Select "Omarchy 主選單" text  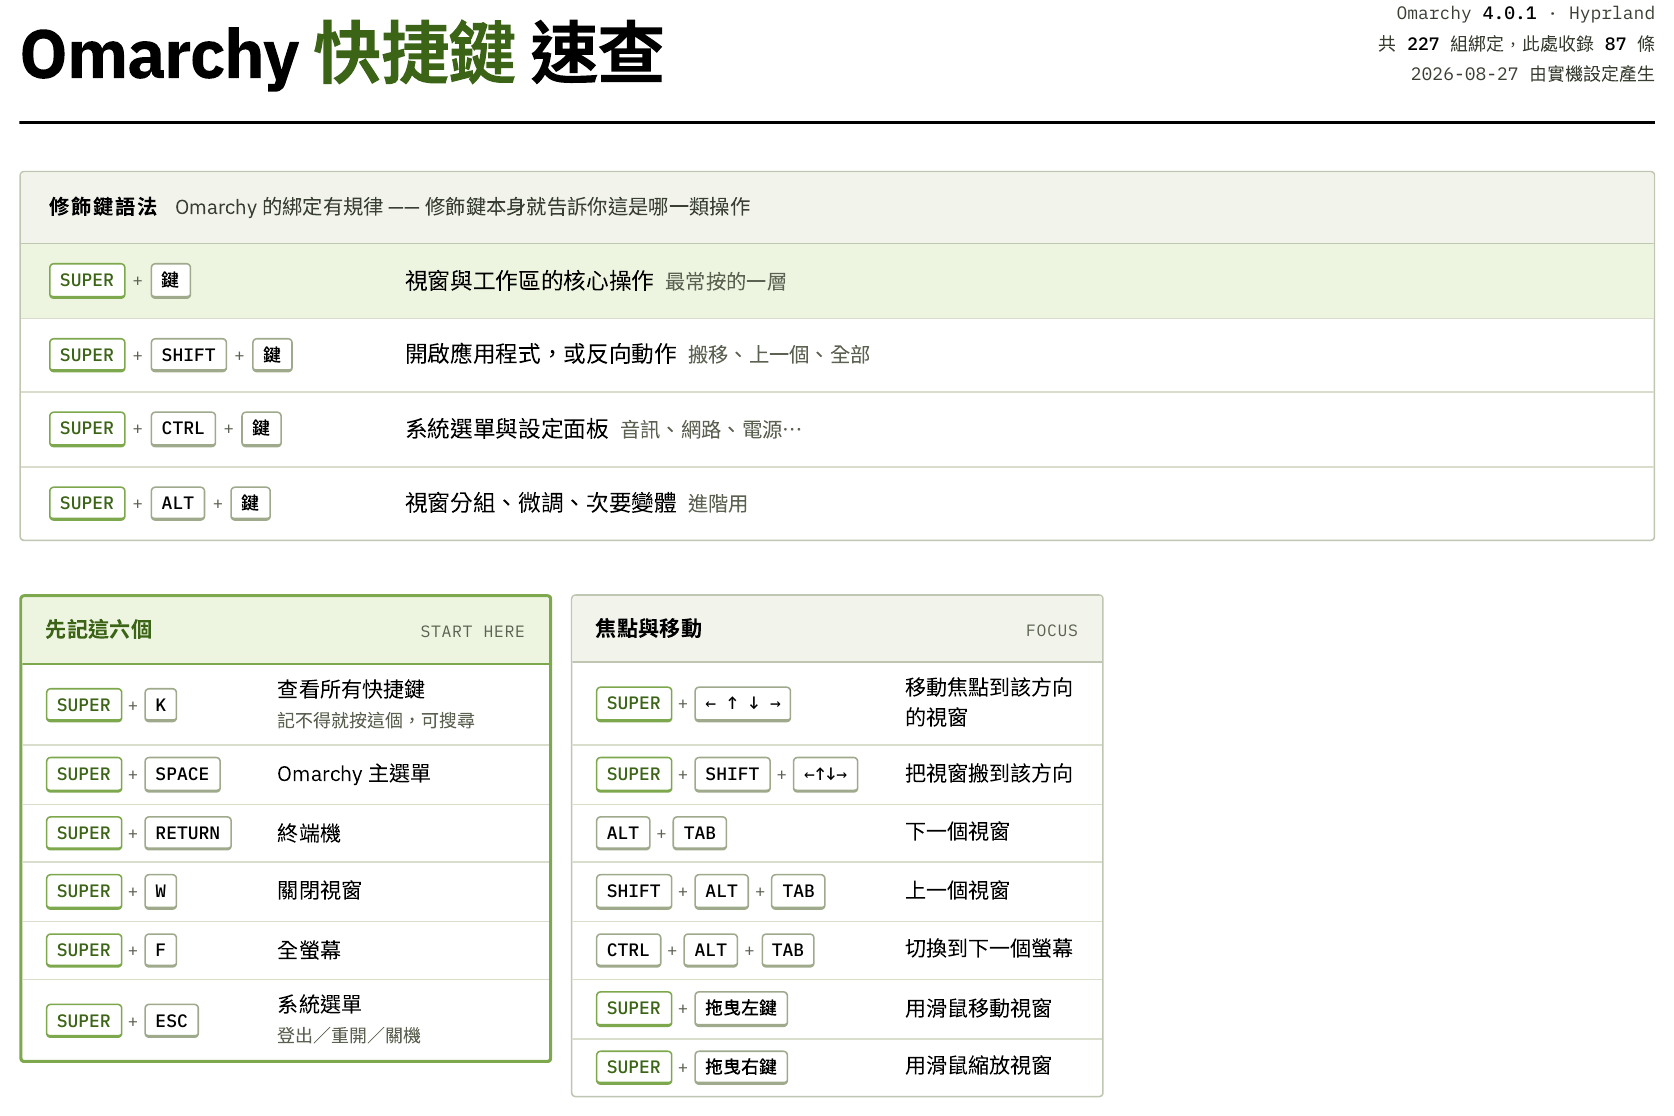pos(354,774)
